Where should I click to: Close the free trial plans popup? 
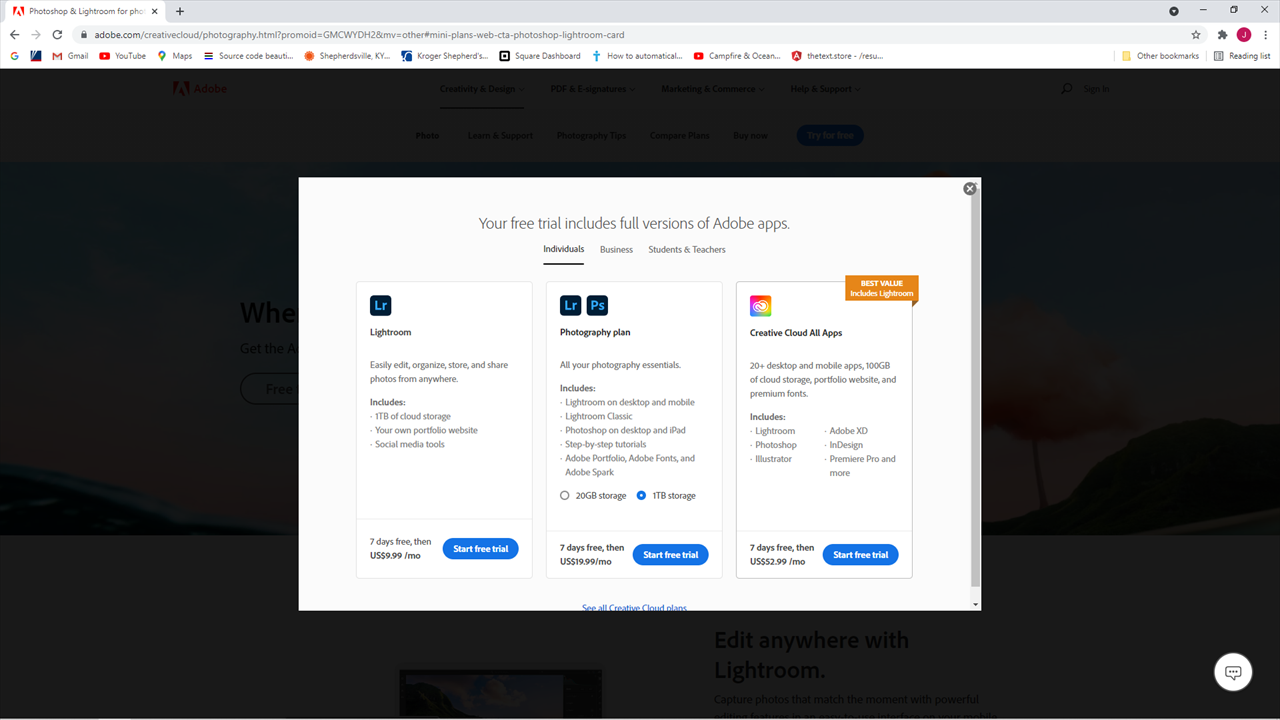pyautogui.click(x=969, y=188)
